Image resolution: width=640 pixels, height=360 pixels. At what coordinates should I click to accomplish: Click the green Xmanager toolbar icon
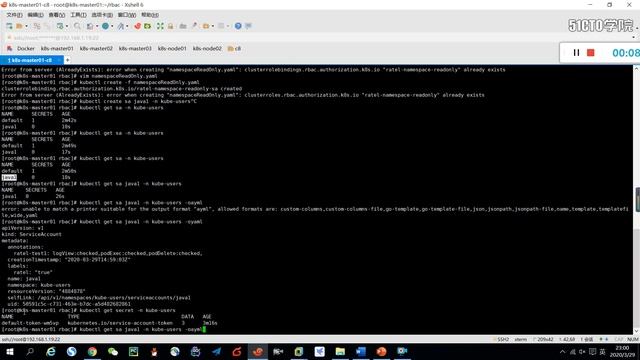point(147,26)
